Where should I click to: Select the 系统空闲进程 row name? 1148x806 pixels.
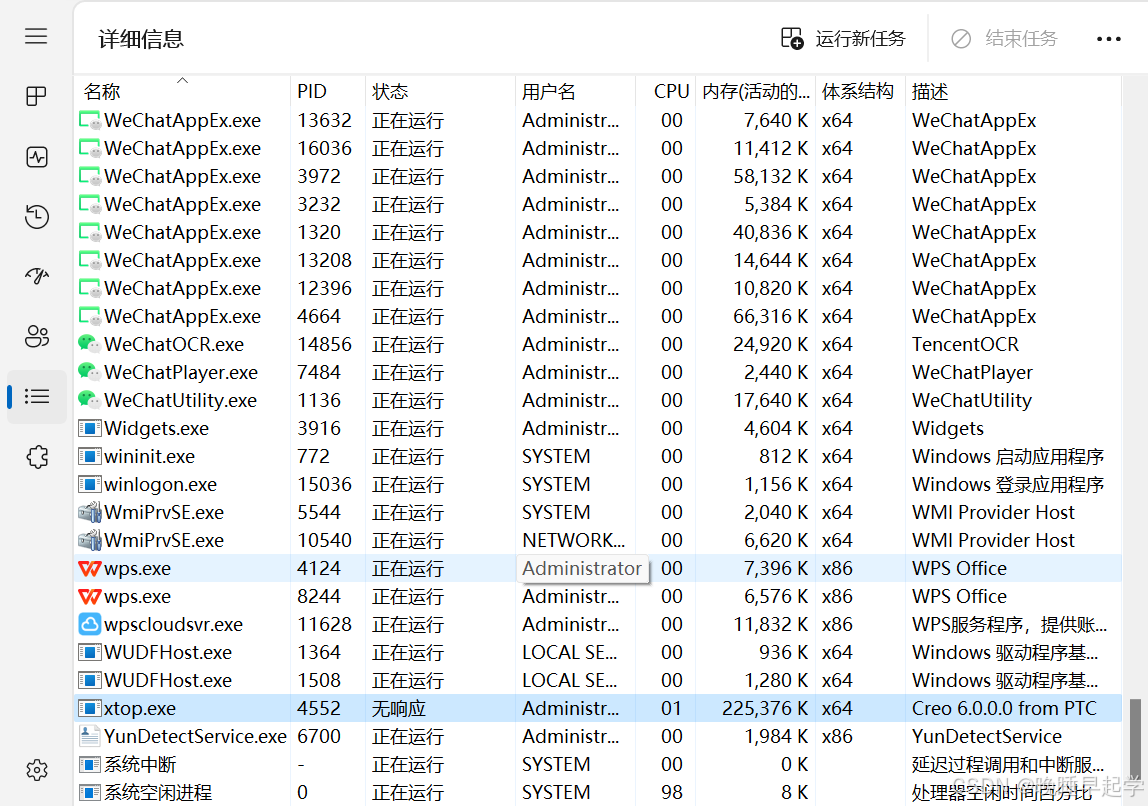(158, 793)
